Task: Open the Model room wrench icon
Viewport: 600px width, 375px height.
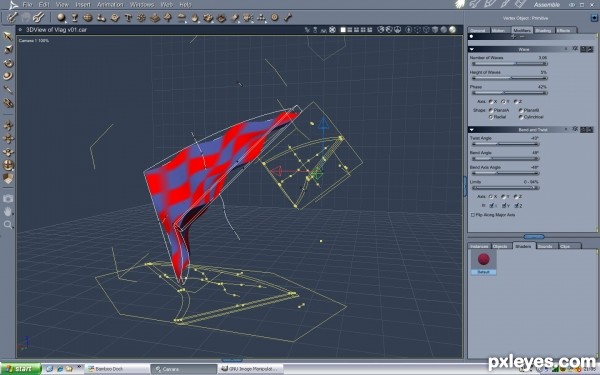Action: click(x=474, y=4)
